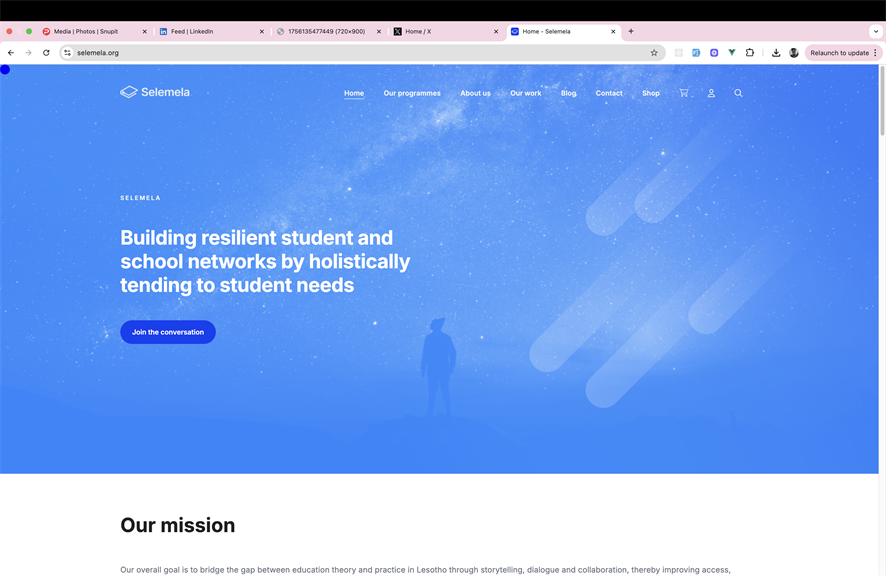Open the About us nav item
Image resolution: width=886 pixels, height=576 pixels.
click(475, 93)
